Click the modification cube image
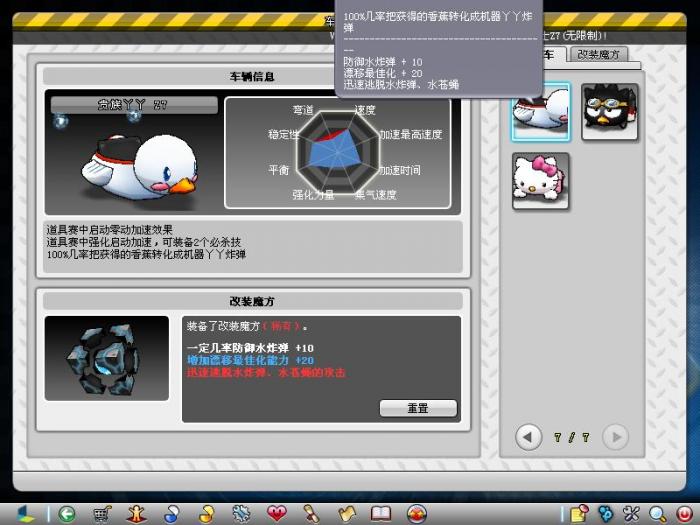The image size is (700, 525). coord(107,358)
